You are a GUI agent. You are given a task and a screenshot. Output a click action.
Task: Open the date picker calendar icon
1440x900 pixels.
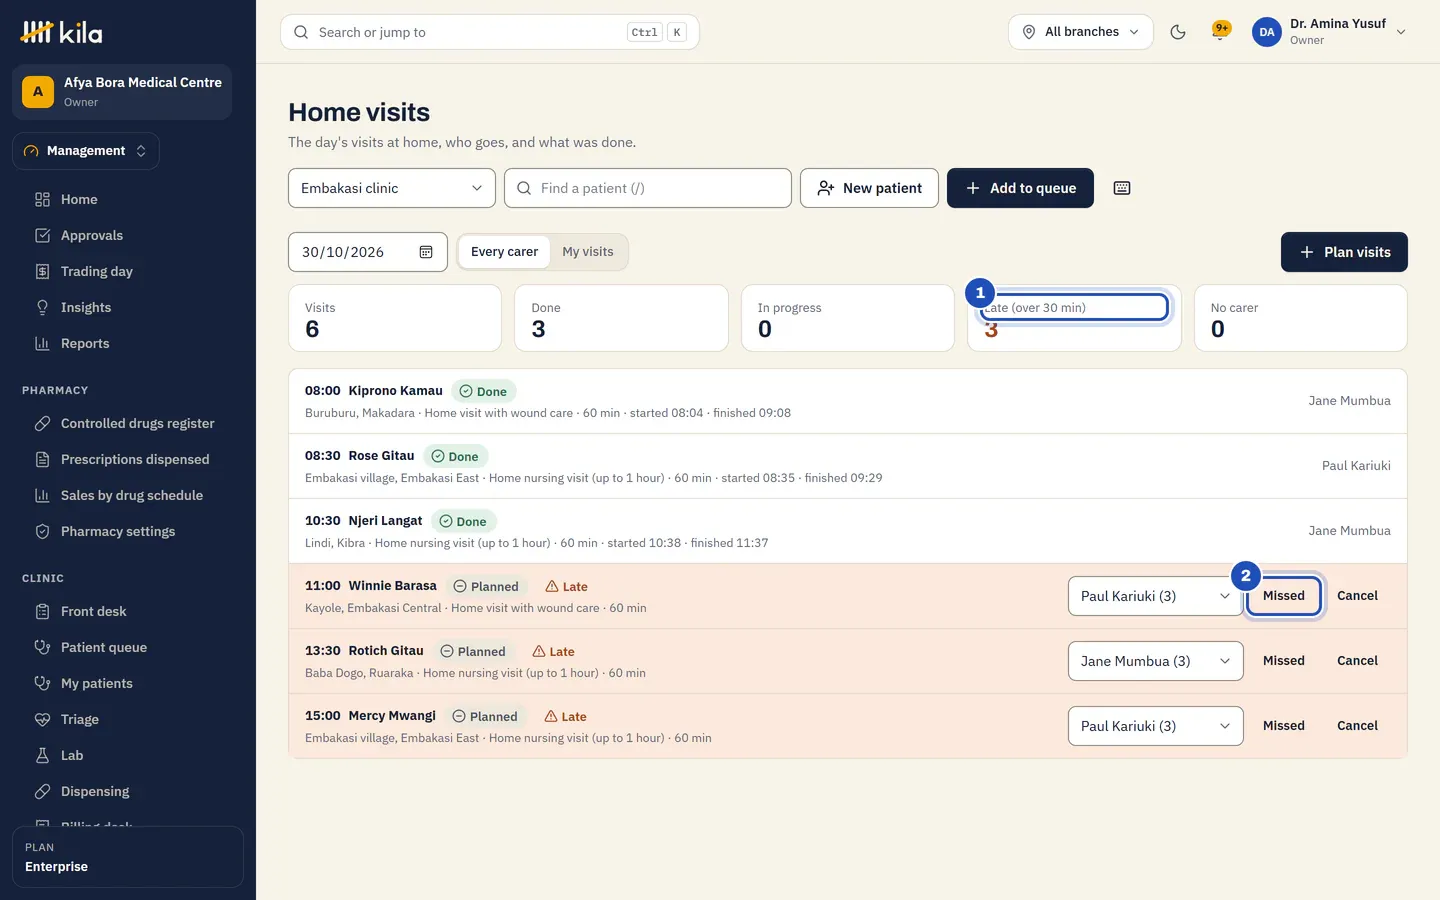coord(426,252)
